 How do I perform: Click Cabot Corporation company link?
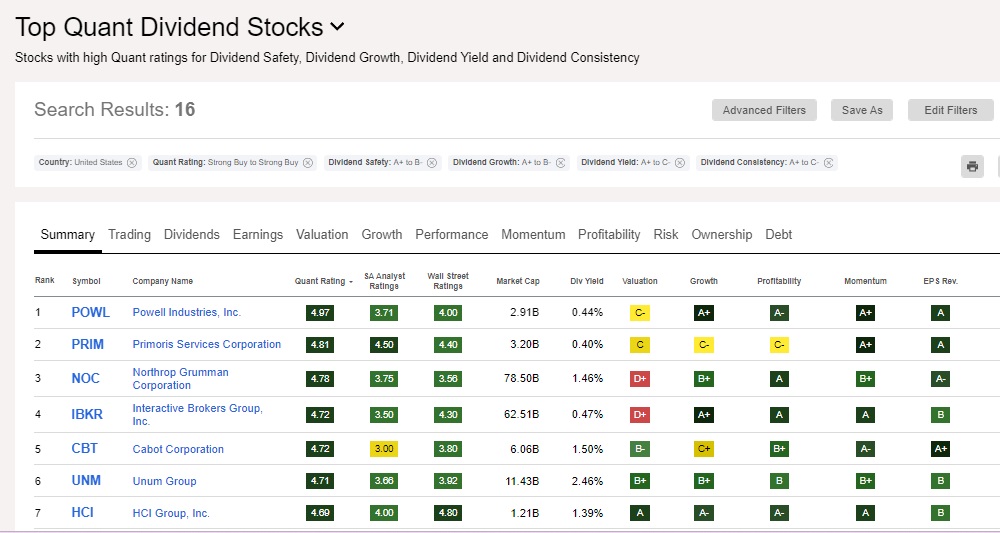[178, 449]
